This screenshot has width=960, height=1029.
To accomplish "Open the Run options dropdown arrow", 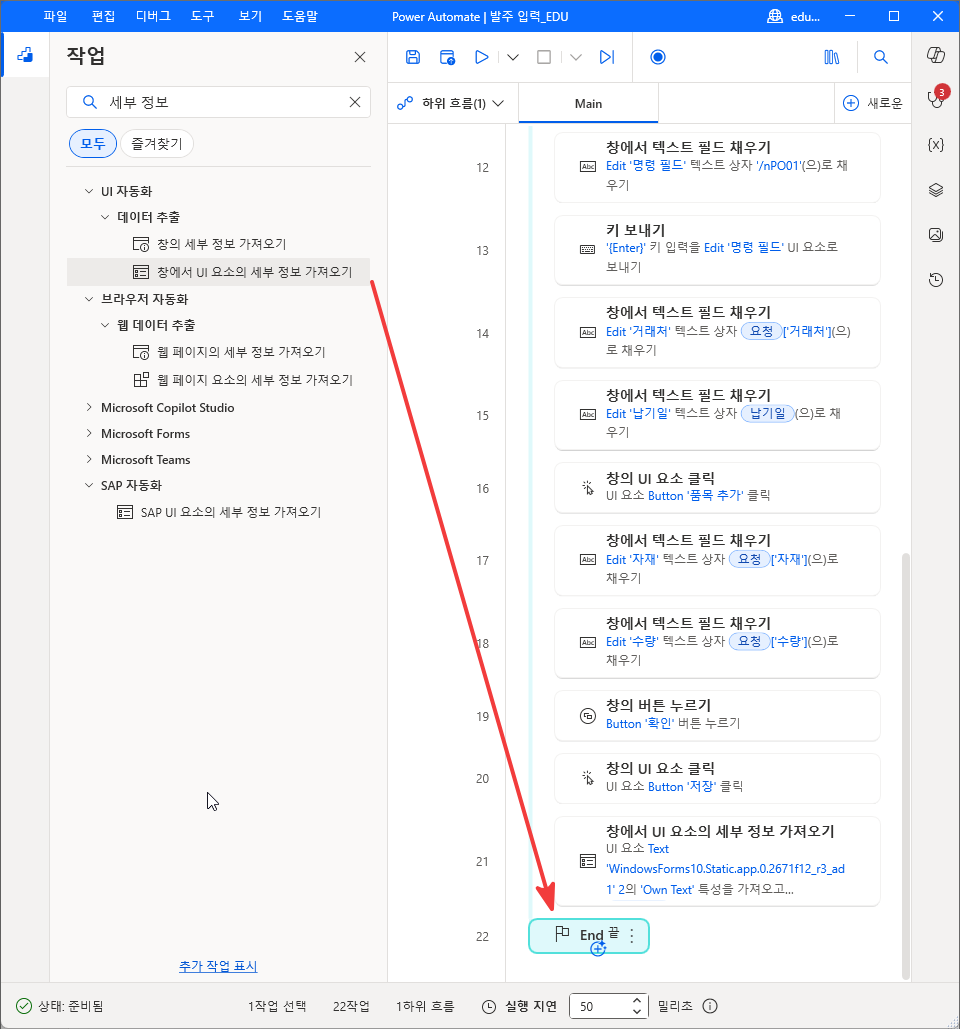I will pos(513,58).
